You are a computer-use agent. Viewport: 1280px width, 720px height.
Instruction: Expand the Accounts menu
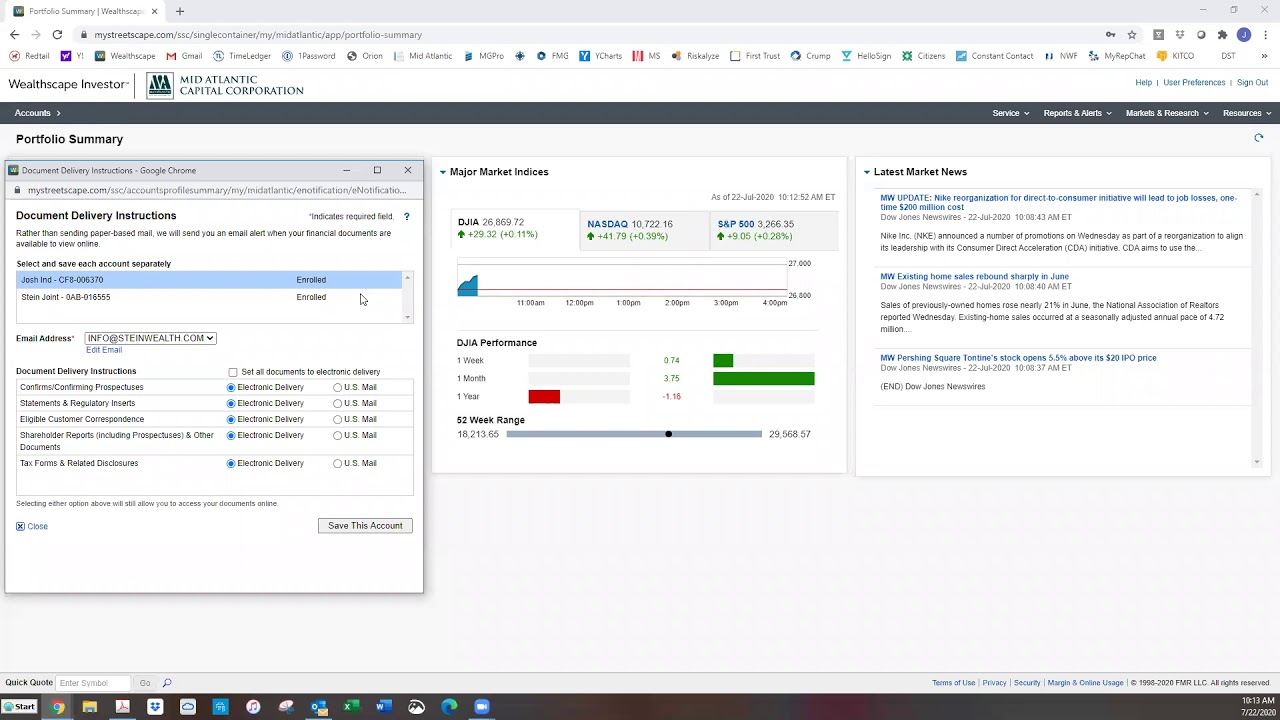click(37, 113)
